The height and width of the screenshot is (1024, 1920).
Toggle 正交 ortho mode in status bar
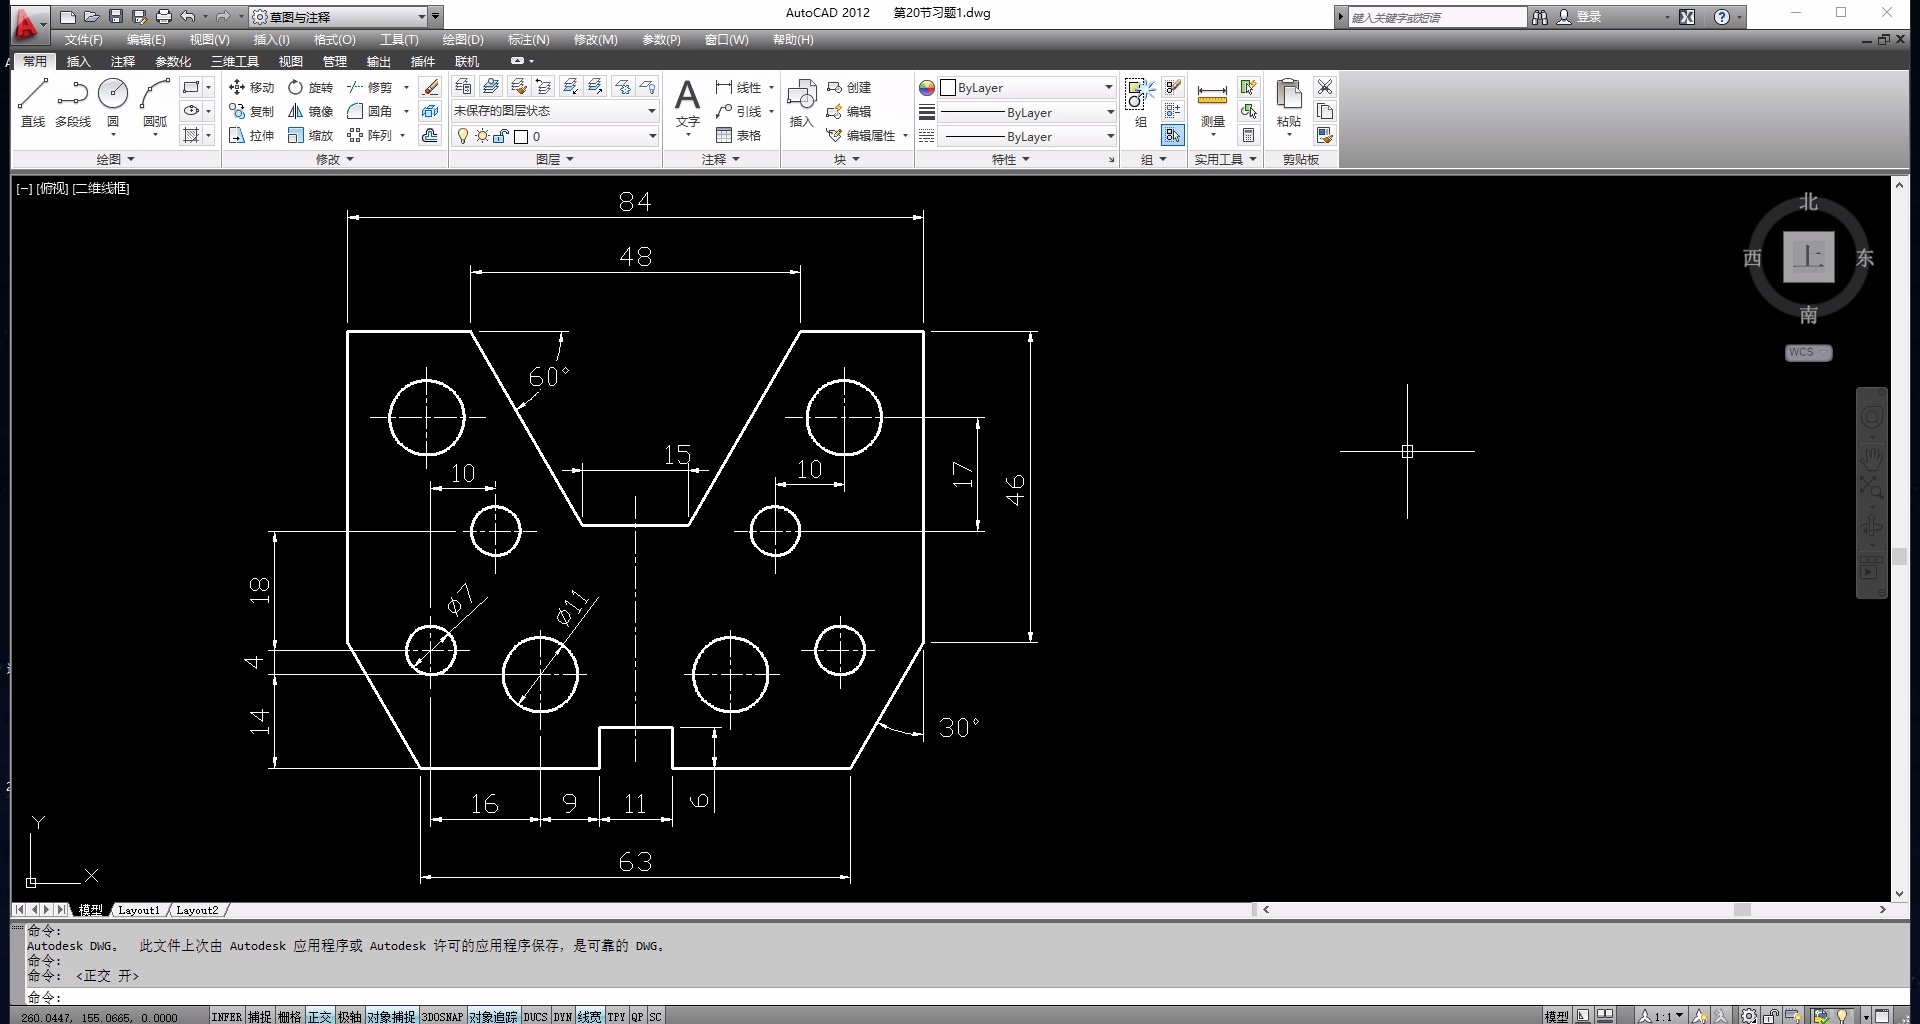[319, 1016]
